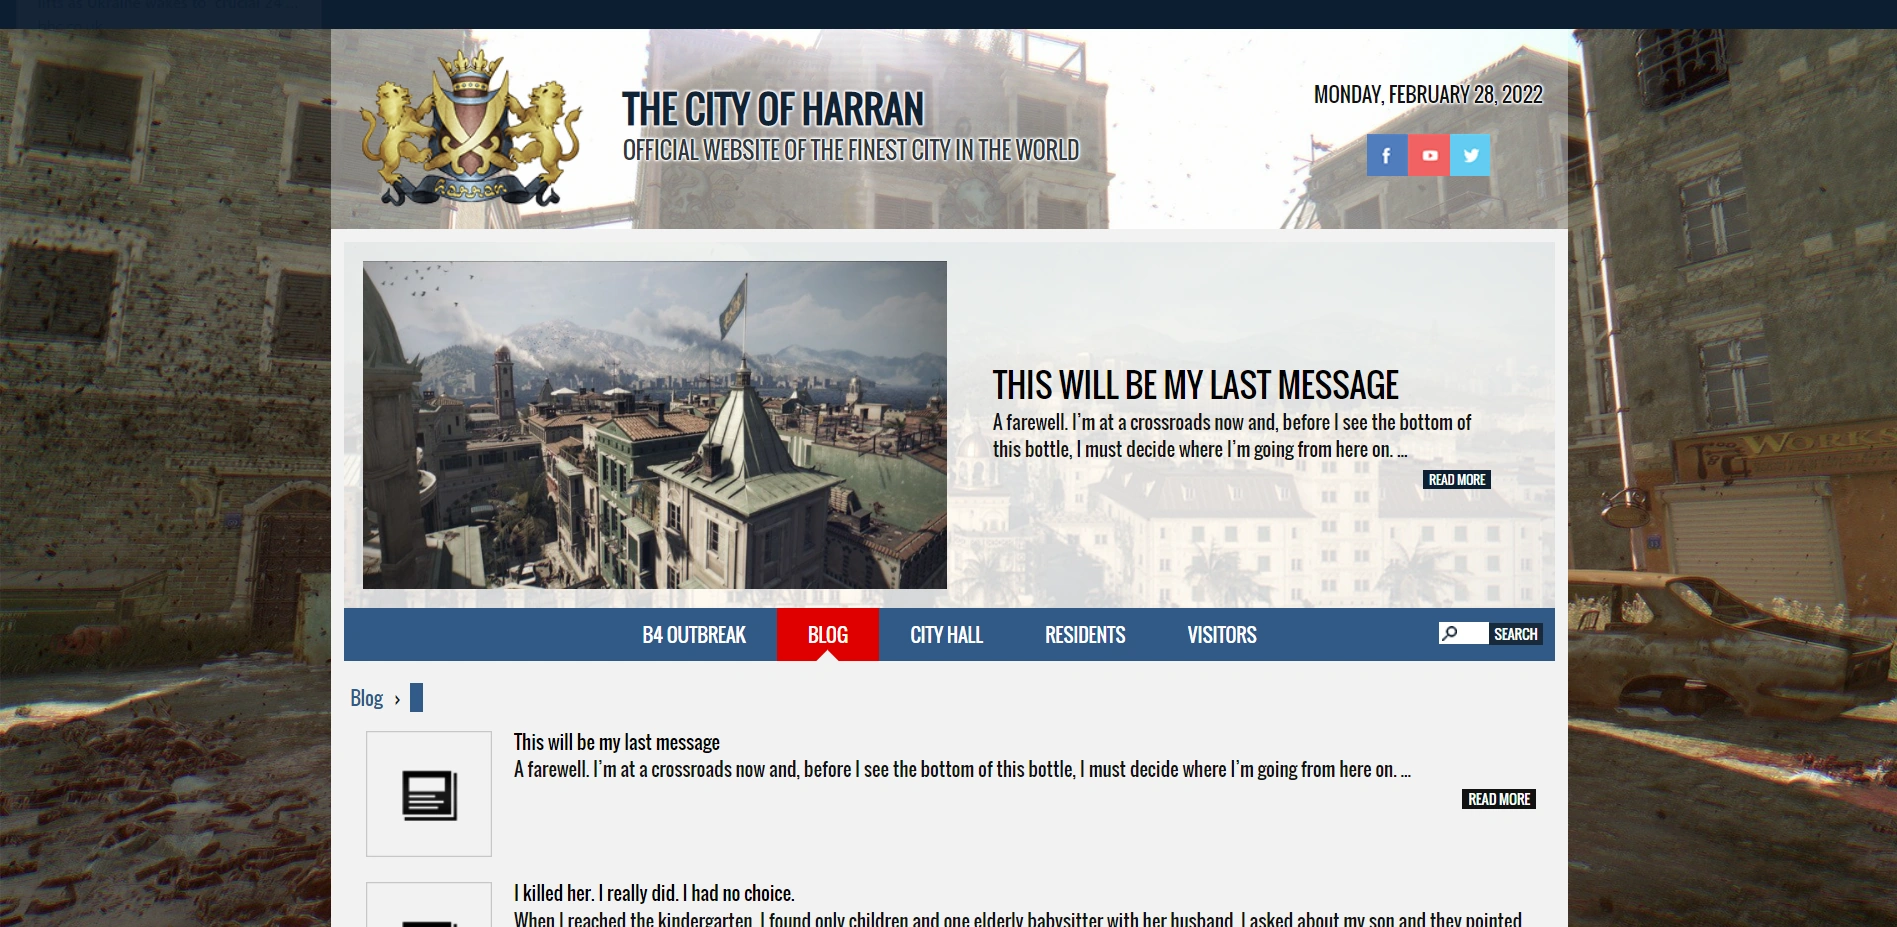The image size is (1897, 927).
Task: Go to the Residents menu section
Action: click(1085, 635)
